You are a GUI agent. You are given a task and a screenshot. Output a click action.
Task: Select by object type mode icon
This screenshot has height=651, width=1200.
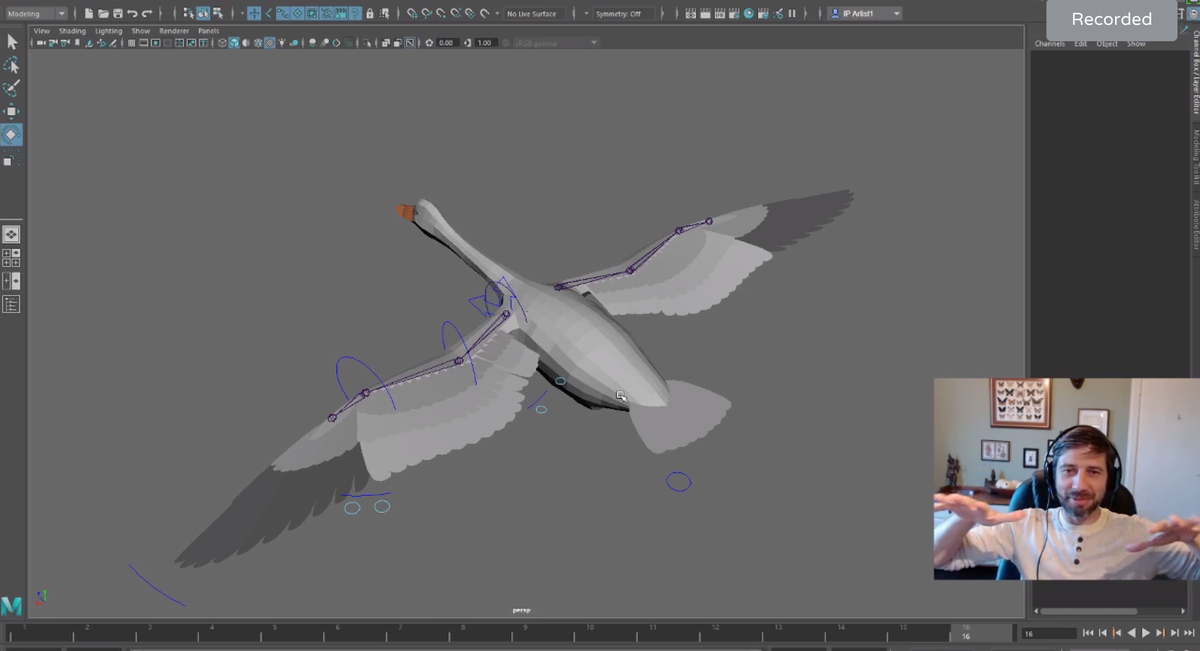coord(203,13)
